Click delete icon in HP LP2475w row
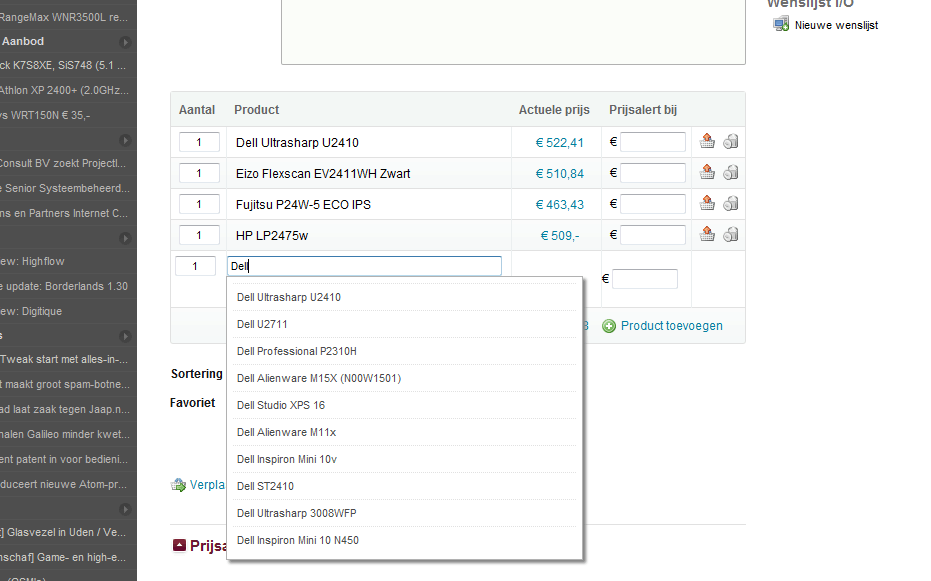Image resolution: width=931 pixels, height=581 pixels. pyautogui.click(x=731, y=234)
